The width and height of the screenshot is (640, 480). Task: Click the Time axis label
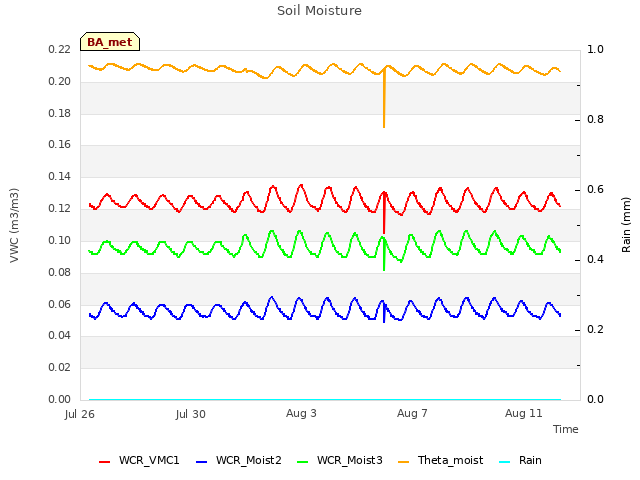pos(565,429)
